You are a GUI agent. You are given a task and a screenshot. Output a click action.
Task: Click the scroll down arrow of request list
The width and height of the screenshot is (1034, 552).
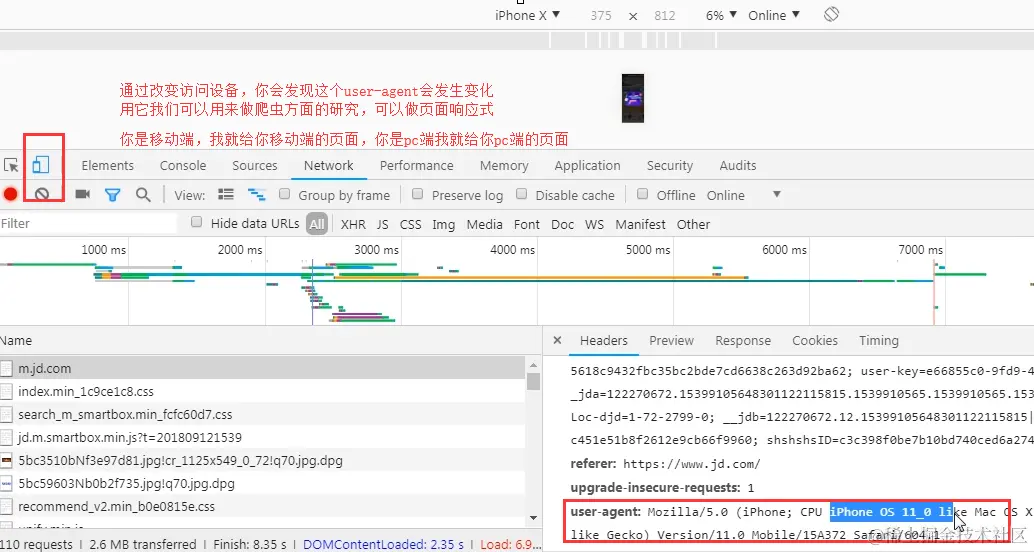point(533,518)
